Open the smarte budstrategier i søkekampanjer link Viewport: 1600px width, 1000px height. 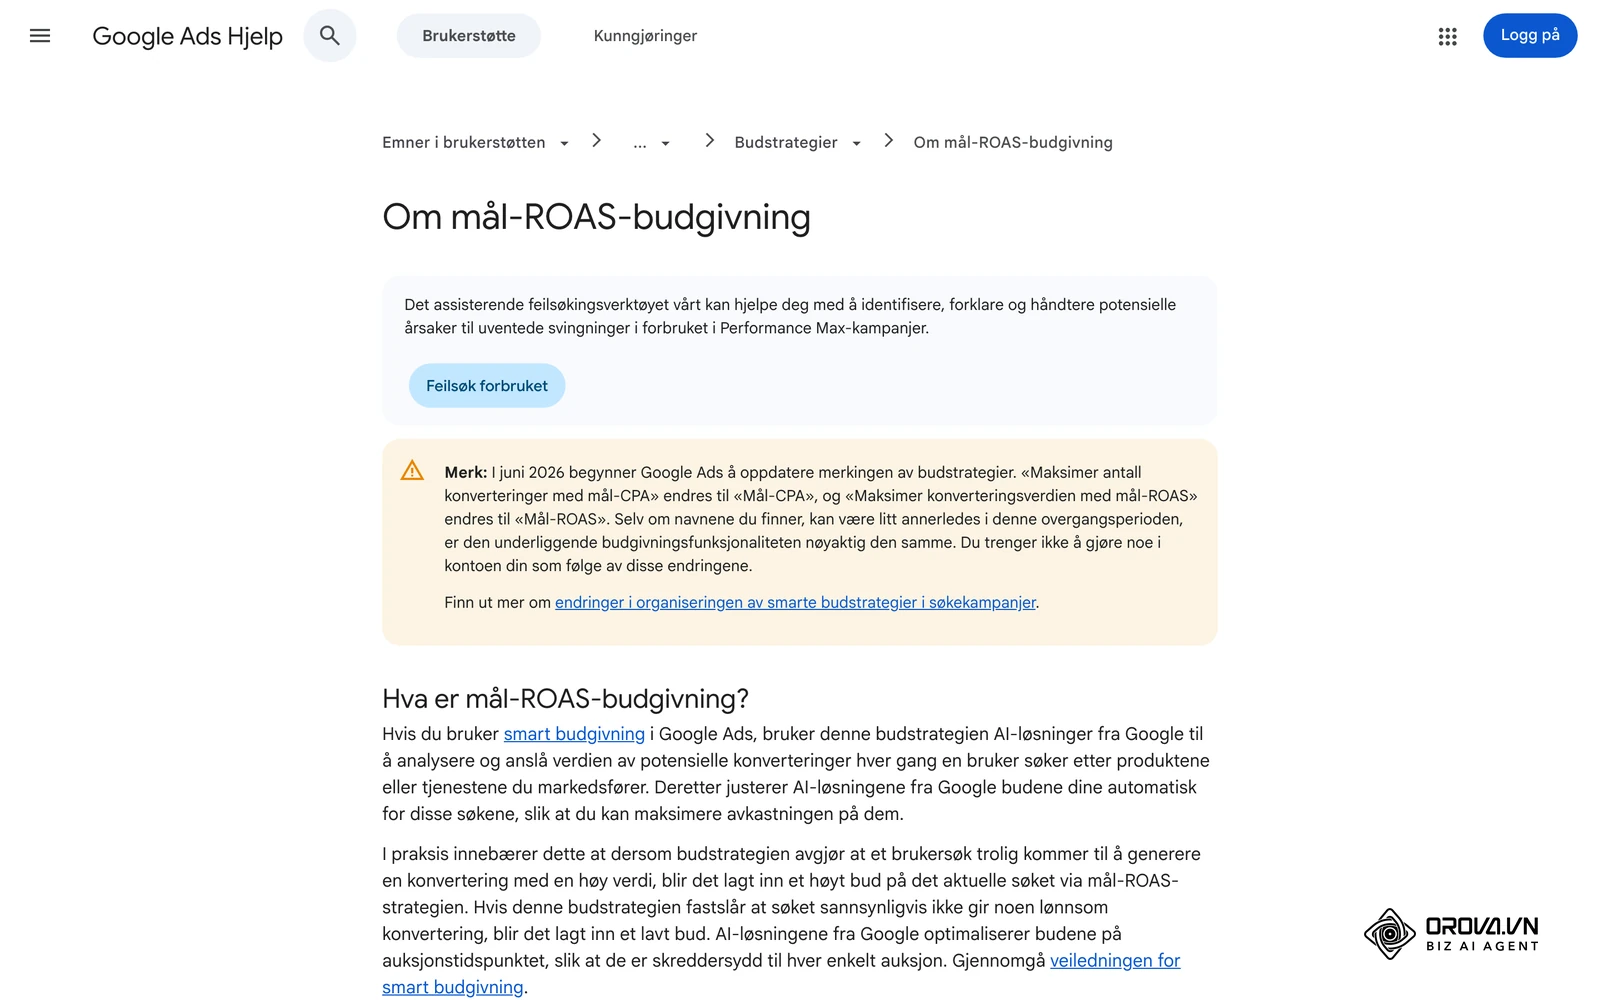pyautogui.click(x=795, y=602)
